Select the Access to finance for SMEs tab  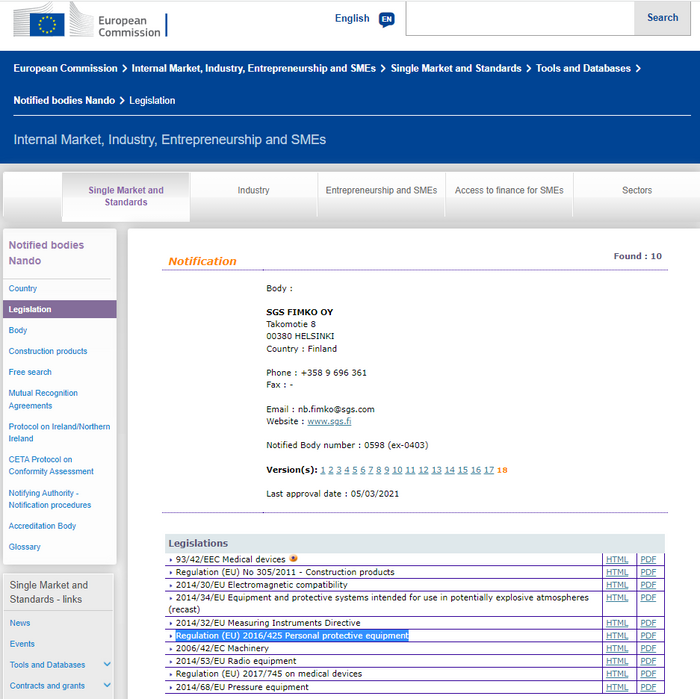tap(509, 190)
